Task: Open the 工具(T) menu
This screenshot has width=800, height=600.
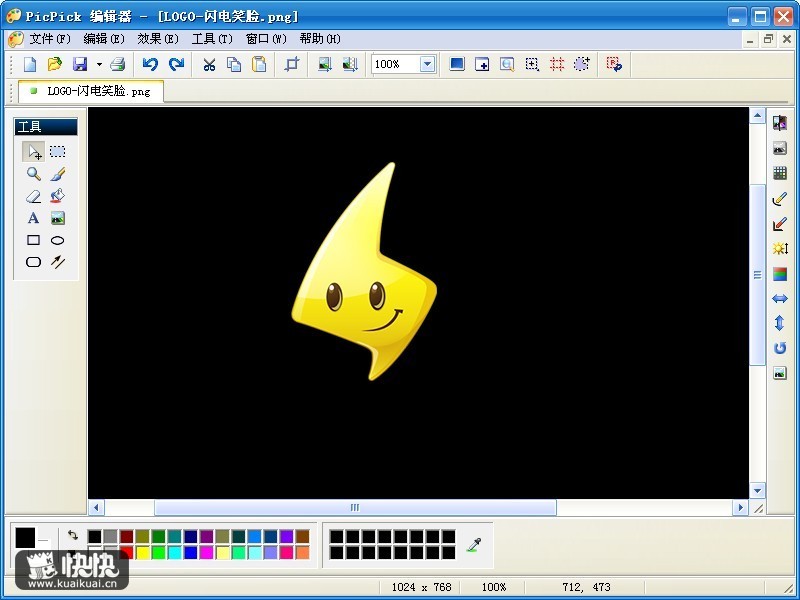Action: [212, 39]
